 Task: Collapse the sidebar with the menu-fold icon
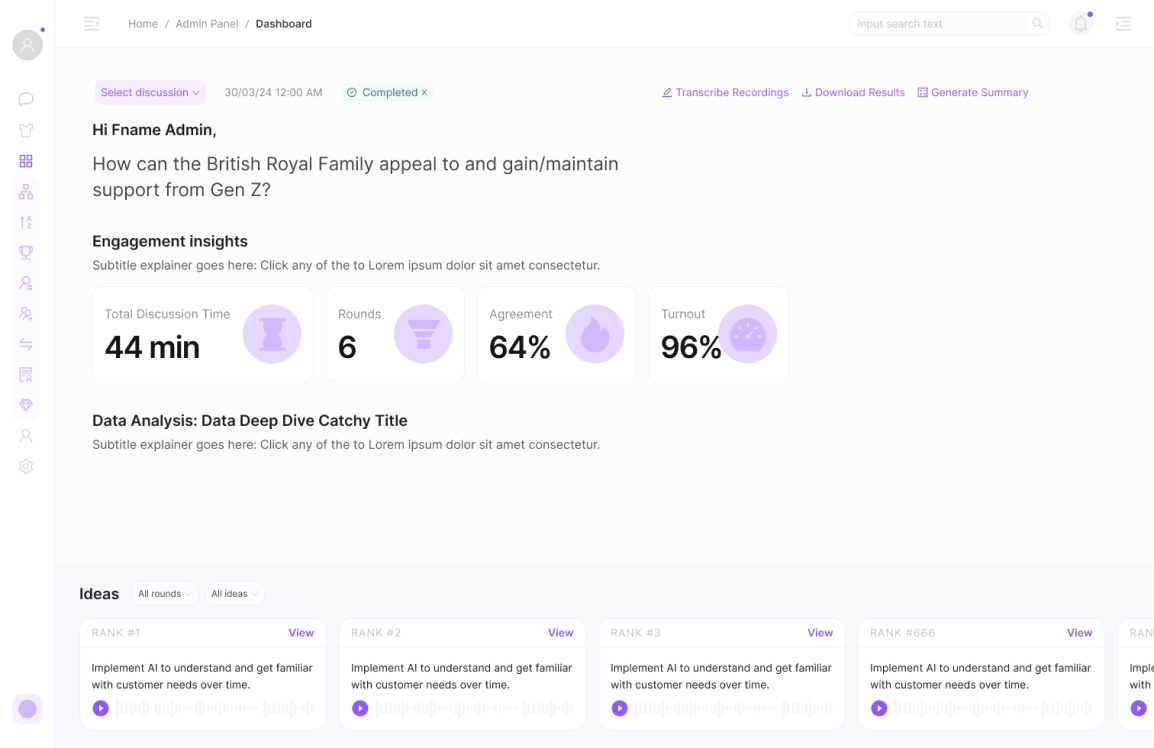coord(92,24)
